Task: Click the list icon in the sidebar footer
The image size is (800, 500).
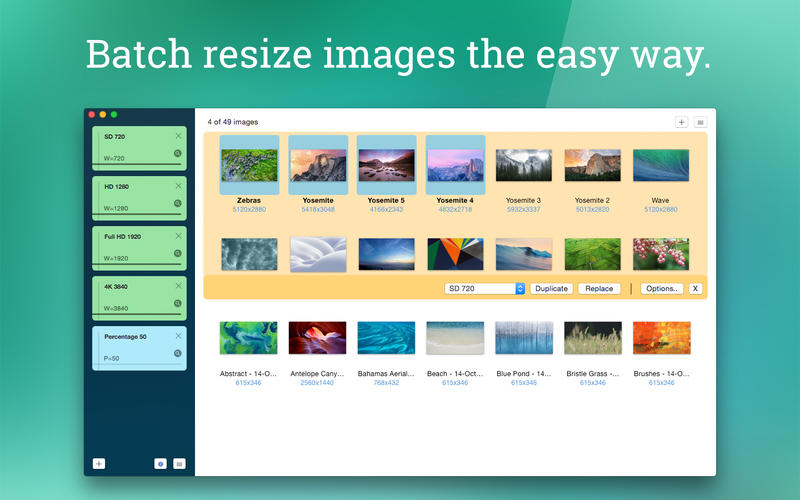Action: (179, 463)
